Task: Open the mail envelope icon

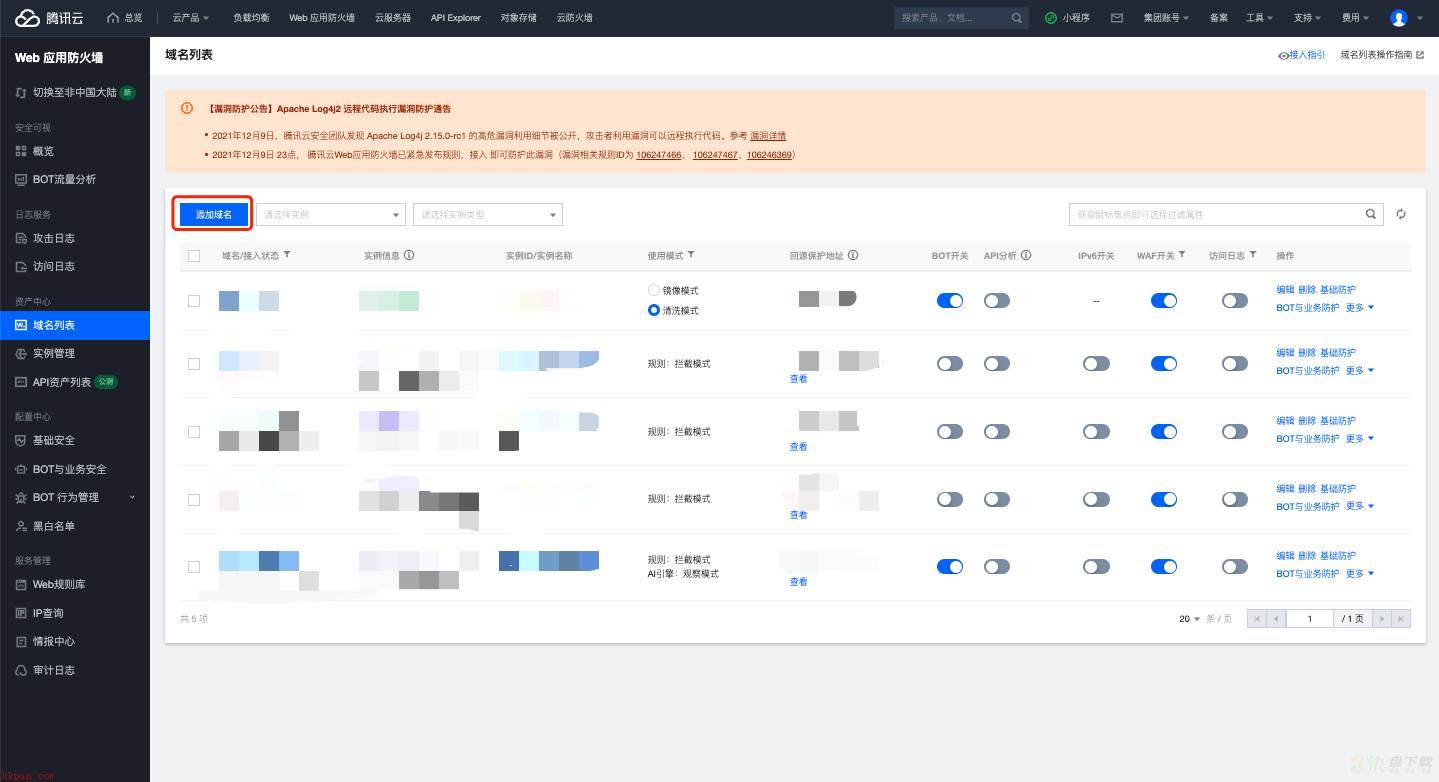Action: pos(1117,18)
